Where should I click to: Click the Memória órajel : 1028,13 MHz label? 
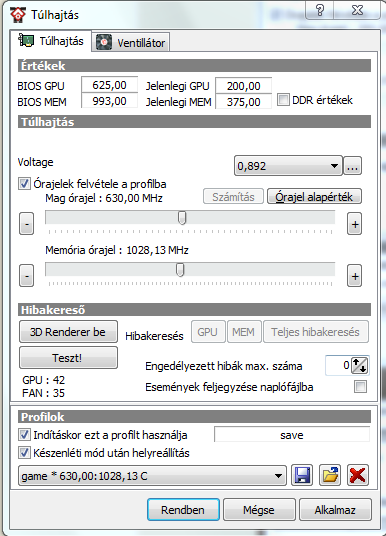pos(117,250)
